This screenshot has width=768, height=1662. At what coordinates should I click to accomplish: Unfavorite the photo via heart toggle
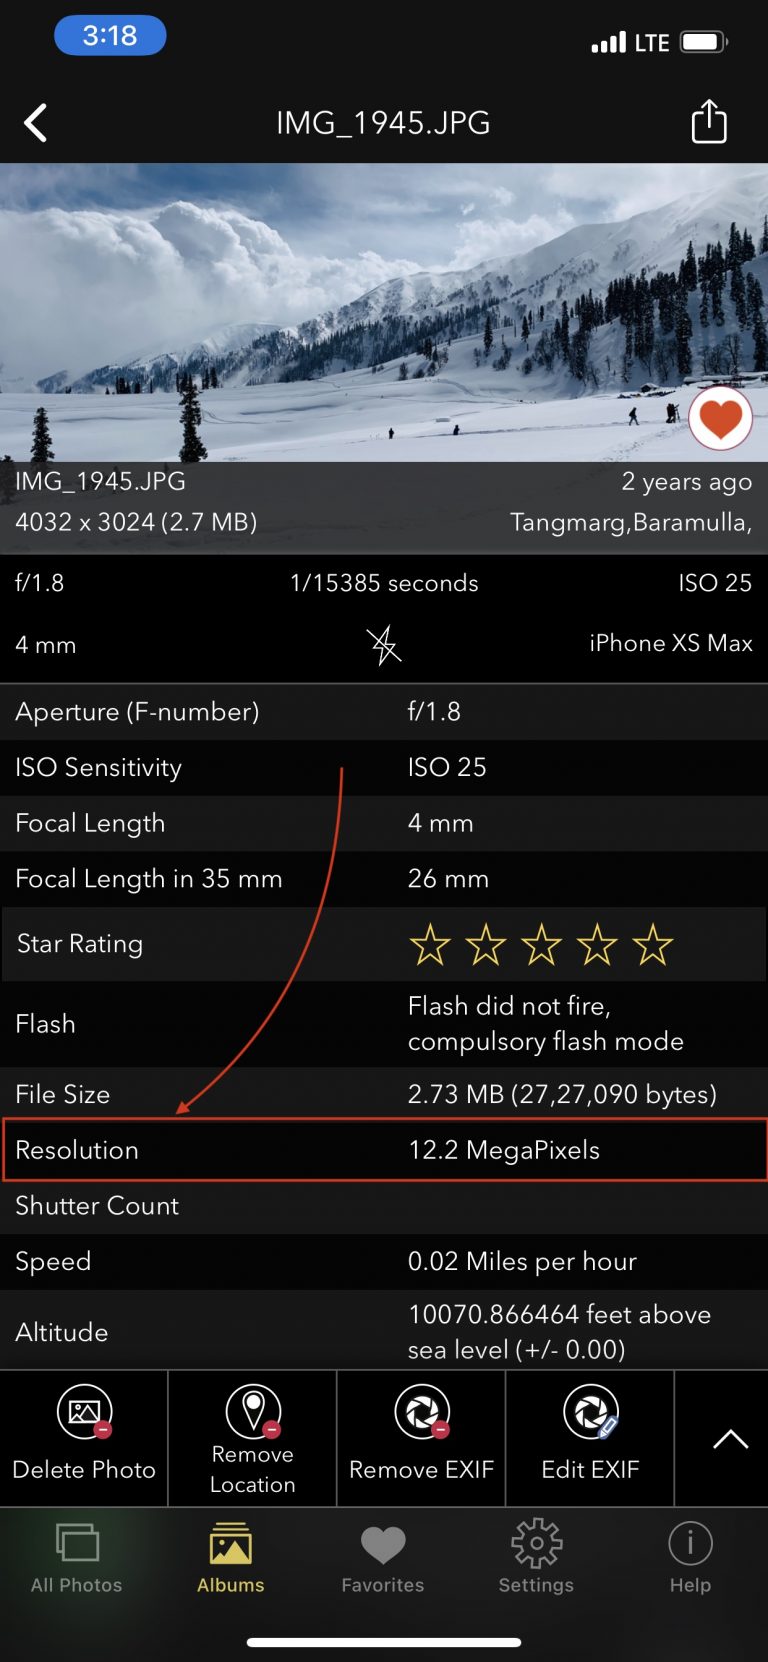click(x=721, y=419)
